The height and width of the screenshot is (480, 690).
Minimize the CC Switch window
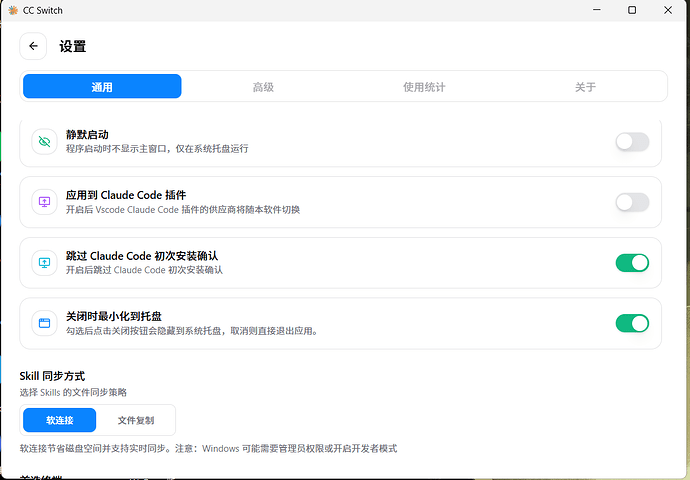[x=597, y=10]
